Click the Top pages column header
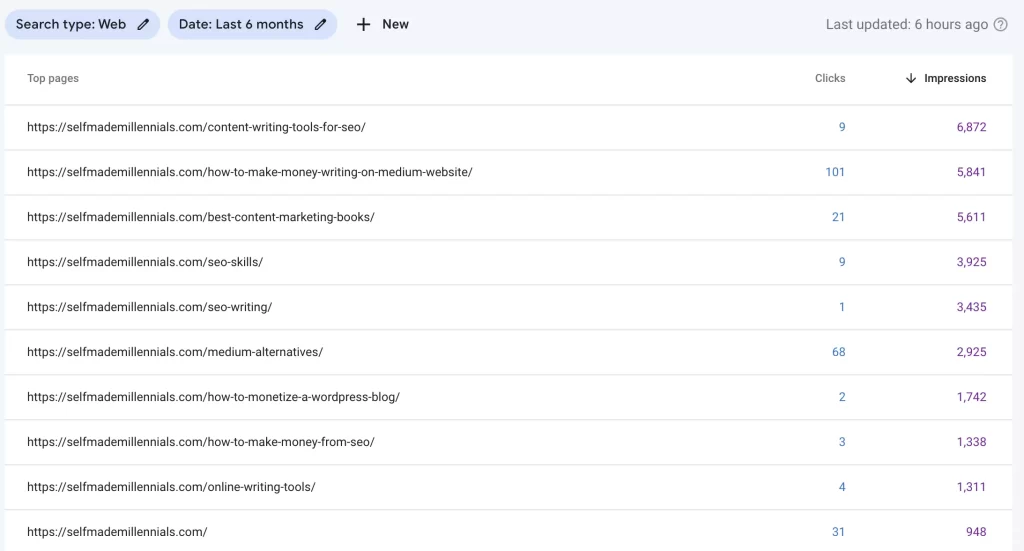Screen dimensions: 1024x551 click(53, 78)
